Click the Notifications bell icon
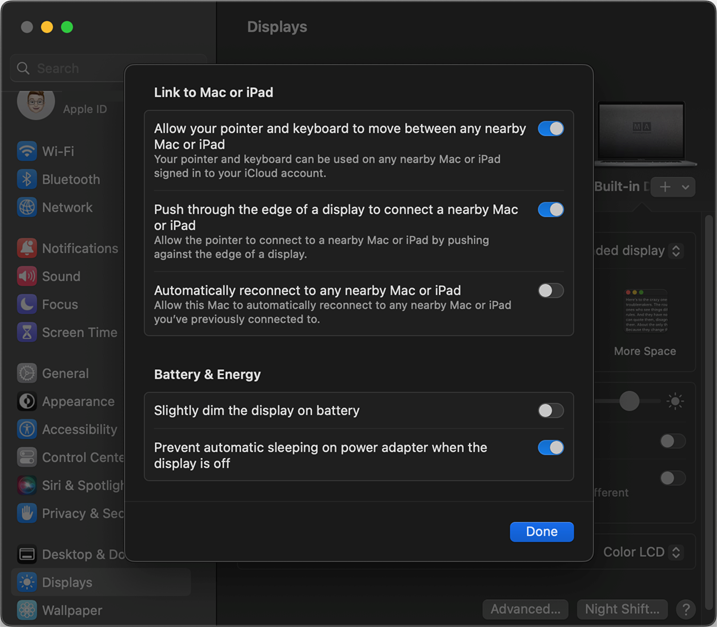This screenshot has width=717, height=627. (27, 248)
